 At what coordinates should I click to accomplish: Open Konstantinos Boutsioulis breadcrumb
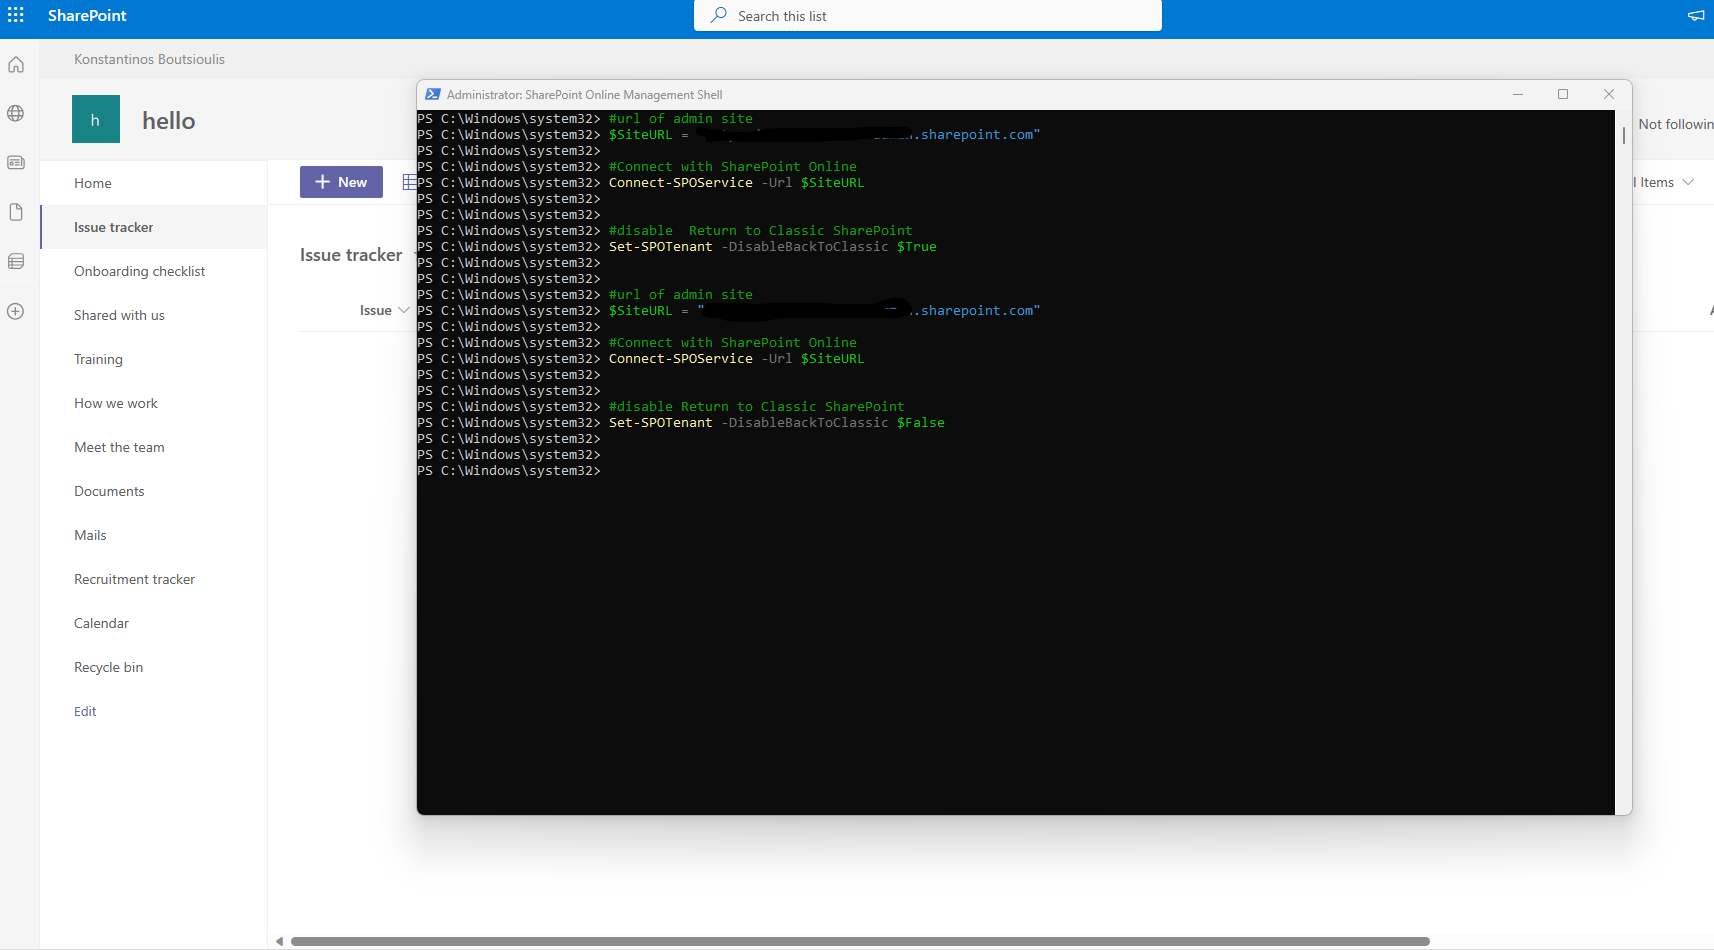tap(149, 59)
